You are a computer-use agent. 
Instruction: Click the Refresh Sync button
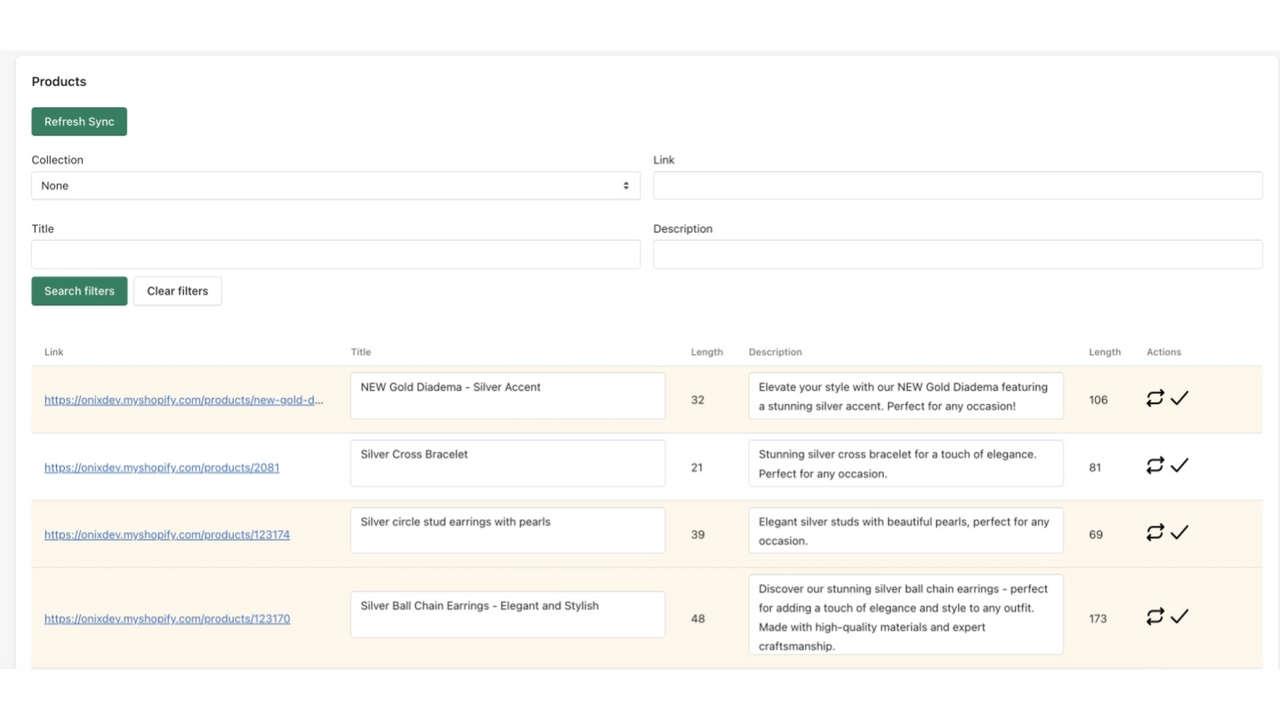click(x=79, y=121)
